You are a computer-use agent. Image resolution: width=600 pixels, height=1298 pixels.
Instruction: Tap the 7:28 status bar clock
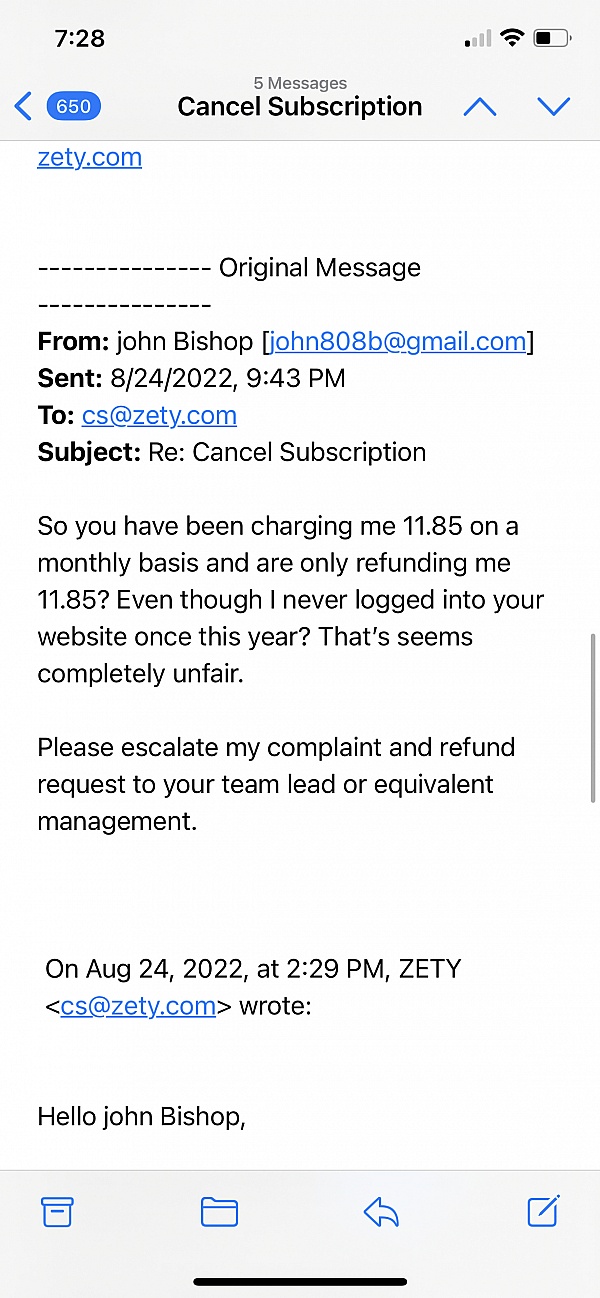(80, 39)
